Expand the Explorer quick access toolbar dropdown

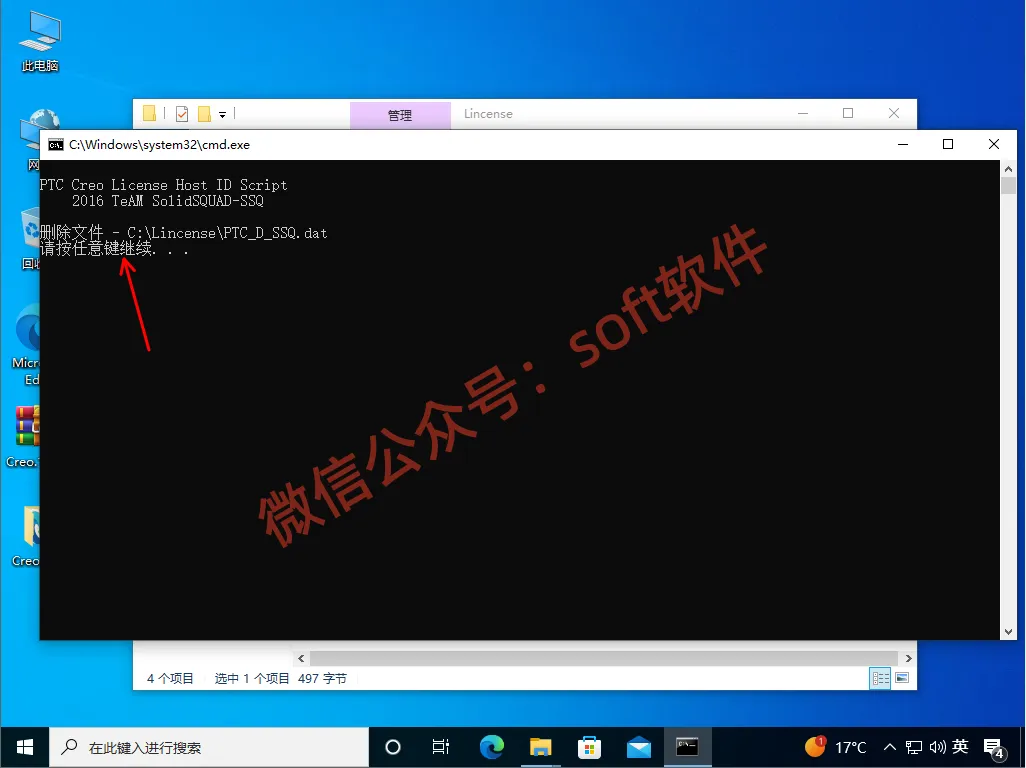[222, 115]
